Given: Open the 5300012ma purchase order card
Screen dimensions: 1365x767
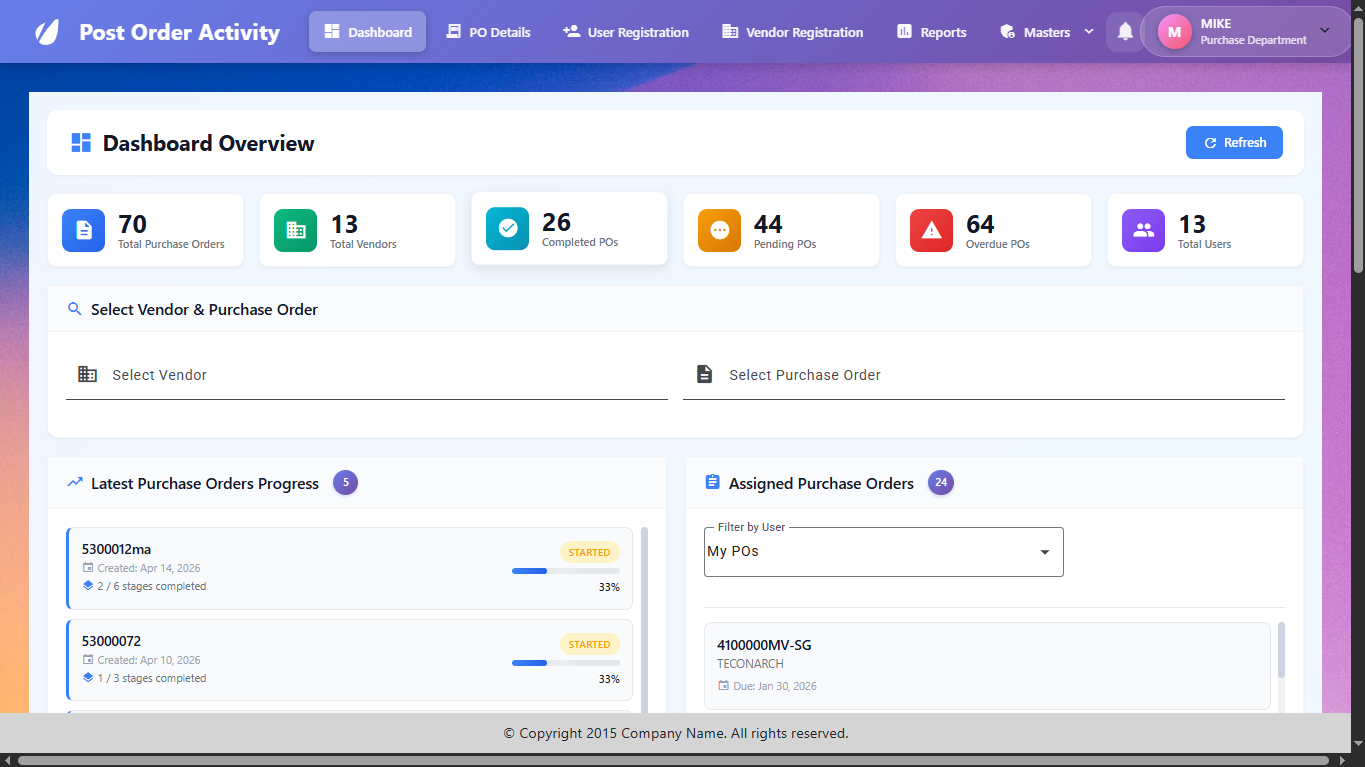Looking at the screenshot, I should coord(350,568).
